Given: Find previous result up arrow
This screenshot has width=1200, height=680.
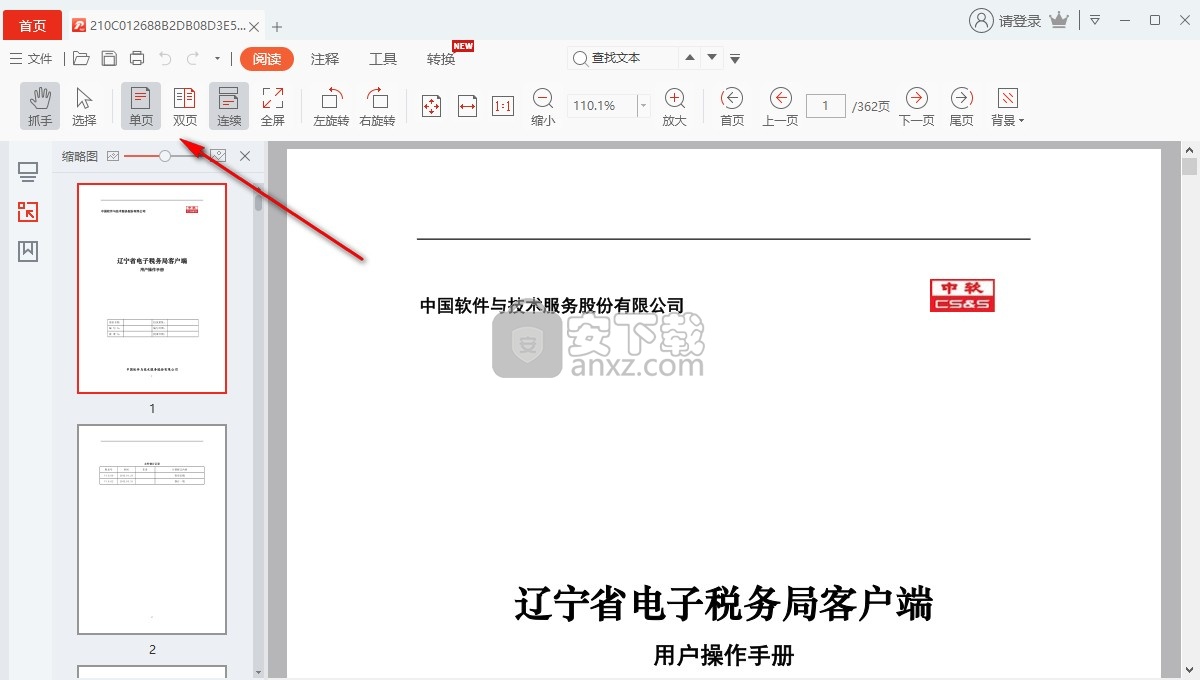Looking at the screenshot, I should tap(690, 58).
